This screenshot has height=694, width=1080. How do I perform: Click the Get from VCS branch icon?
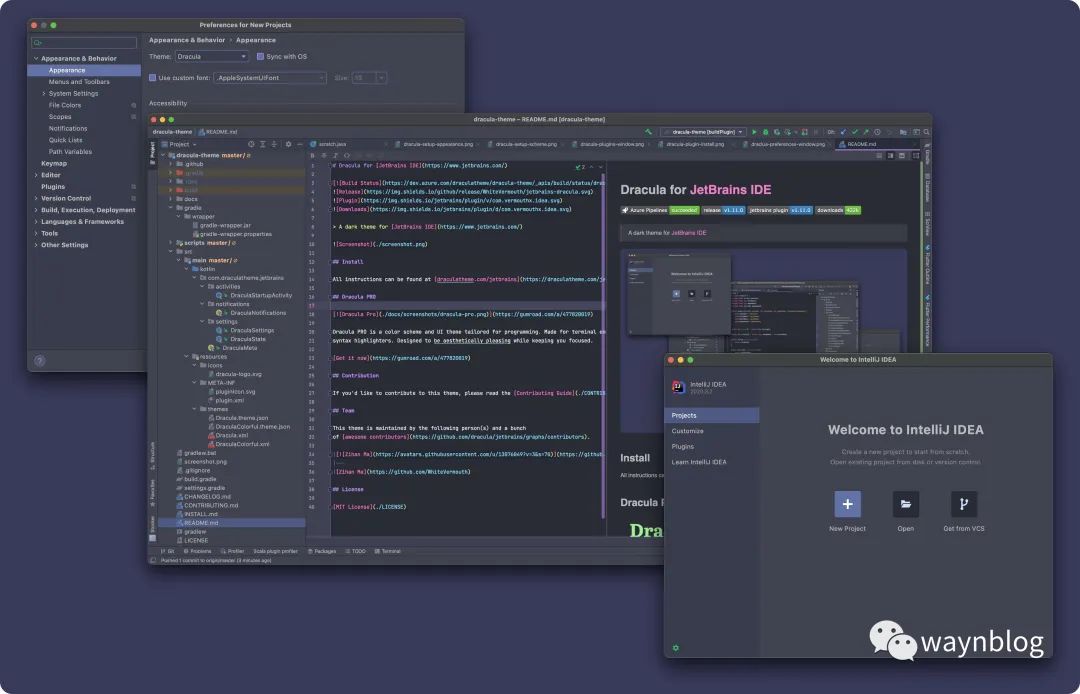coord(964,504)
